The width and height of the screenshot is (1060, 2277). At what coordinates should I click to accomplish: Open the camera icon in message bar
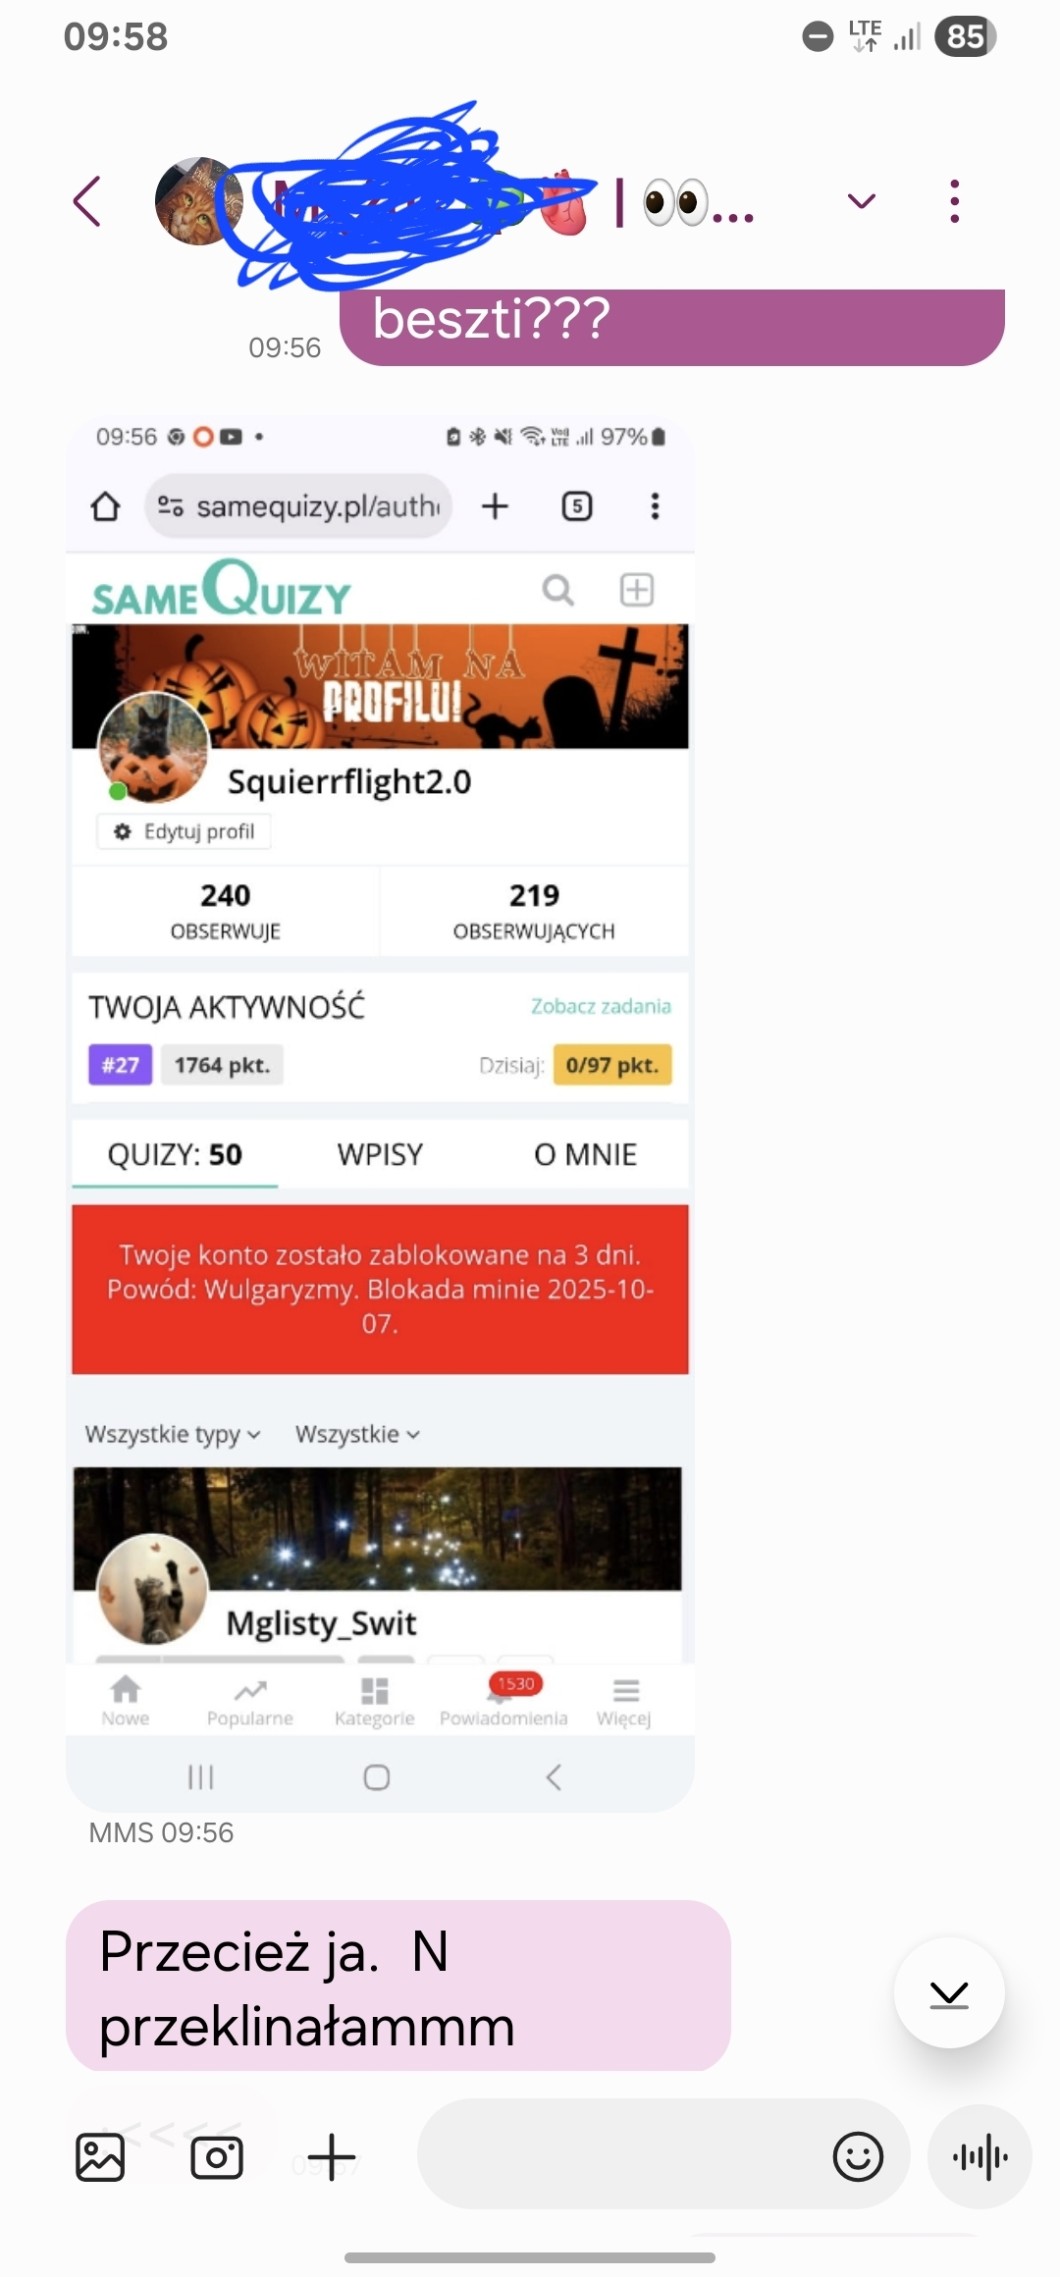click(x=217, y=2157)
